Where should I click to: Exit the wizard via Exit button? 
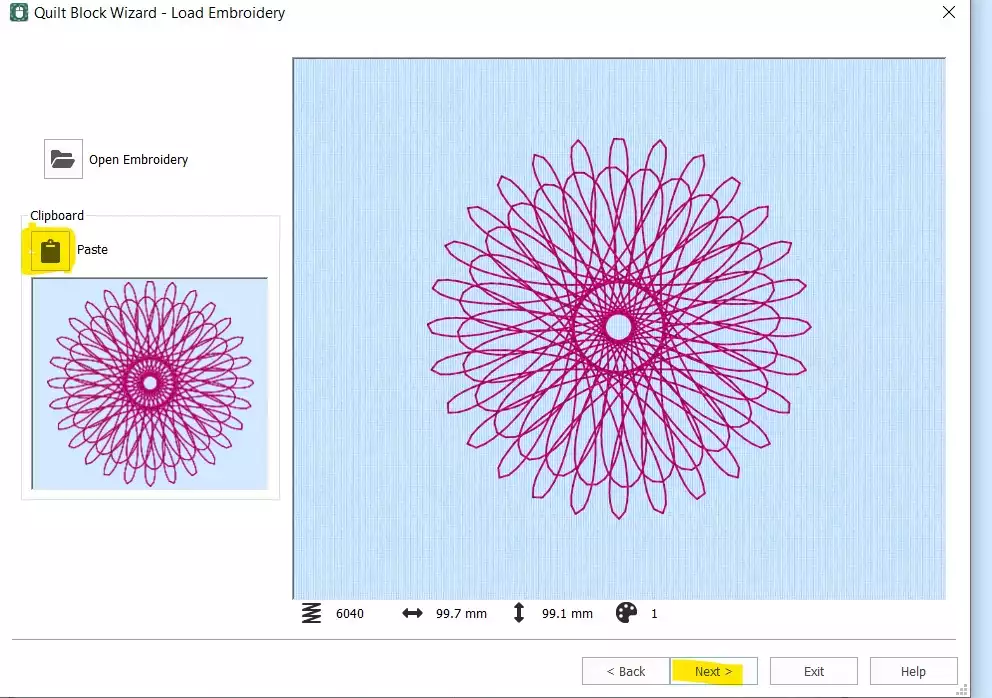814,671
